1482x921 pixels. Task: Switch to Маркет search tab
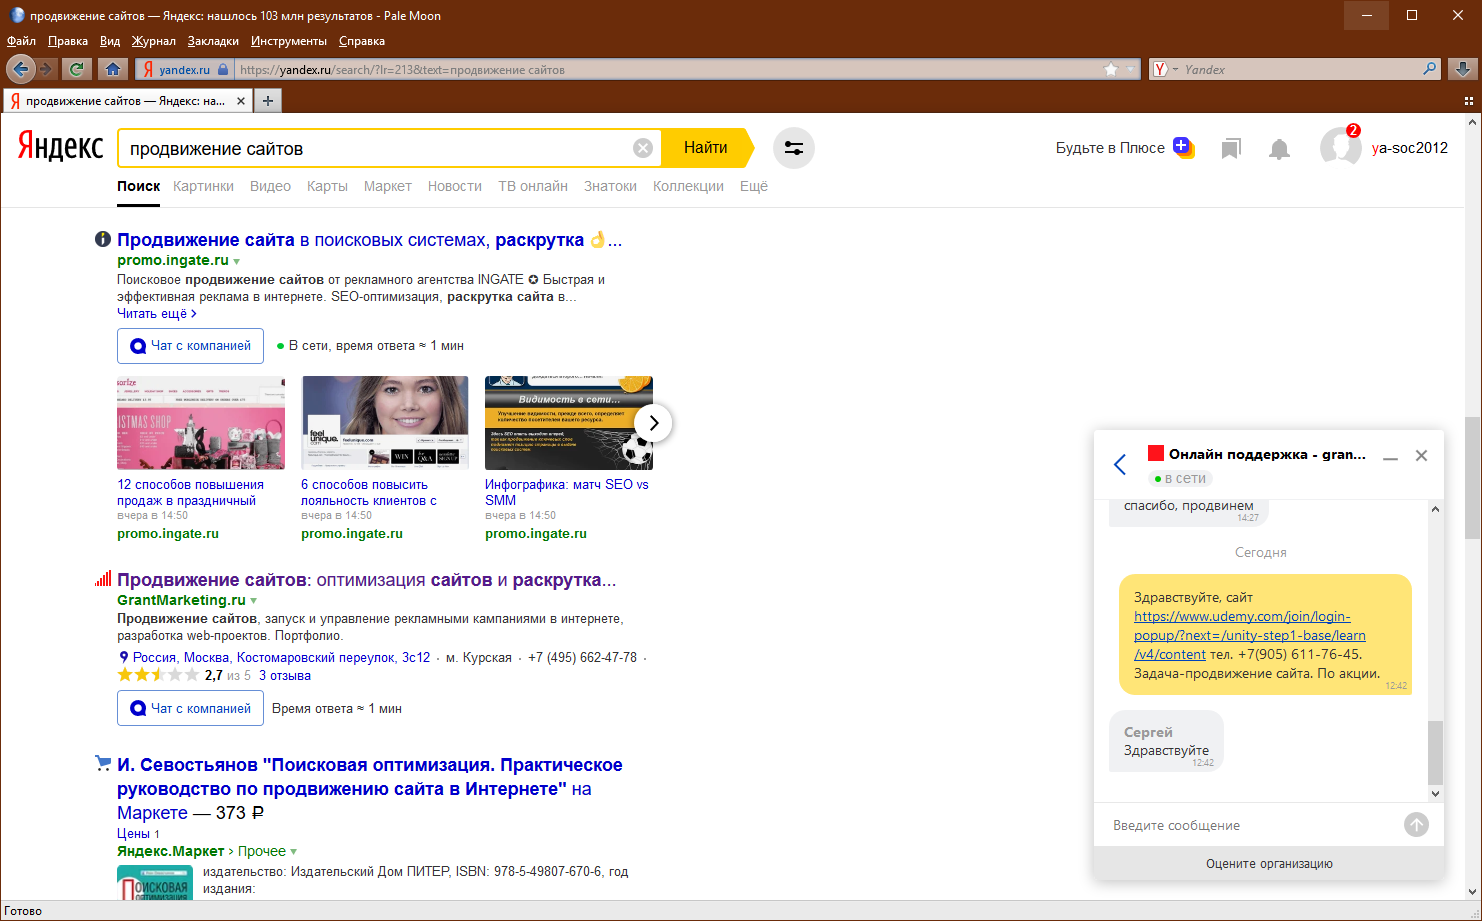388,186
